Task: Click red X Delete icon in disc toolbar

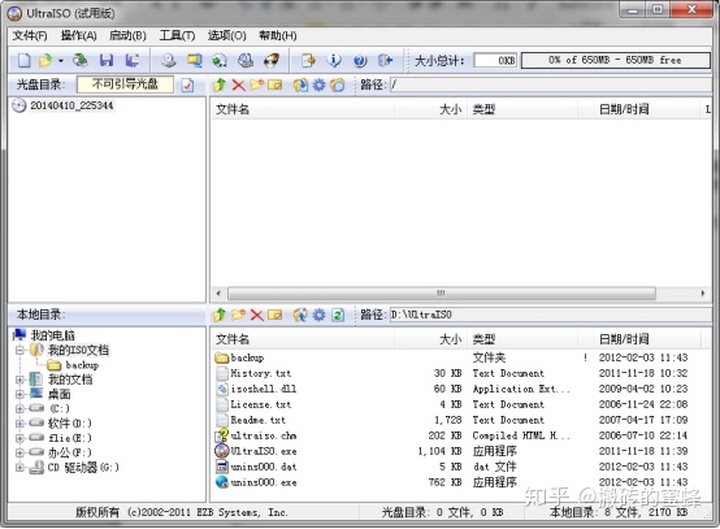Action: [x=238, y=85]
